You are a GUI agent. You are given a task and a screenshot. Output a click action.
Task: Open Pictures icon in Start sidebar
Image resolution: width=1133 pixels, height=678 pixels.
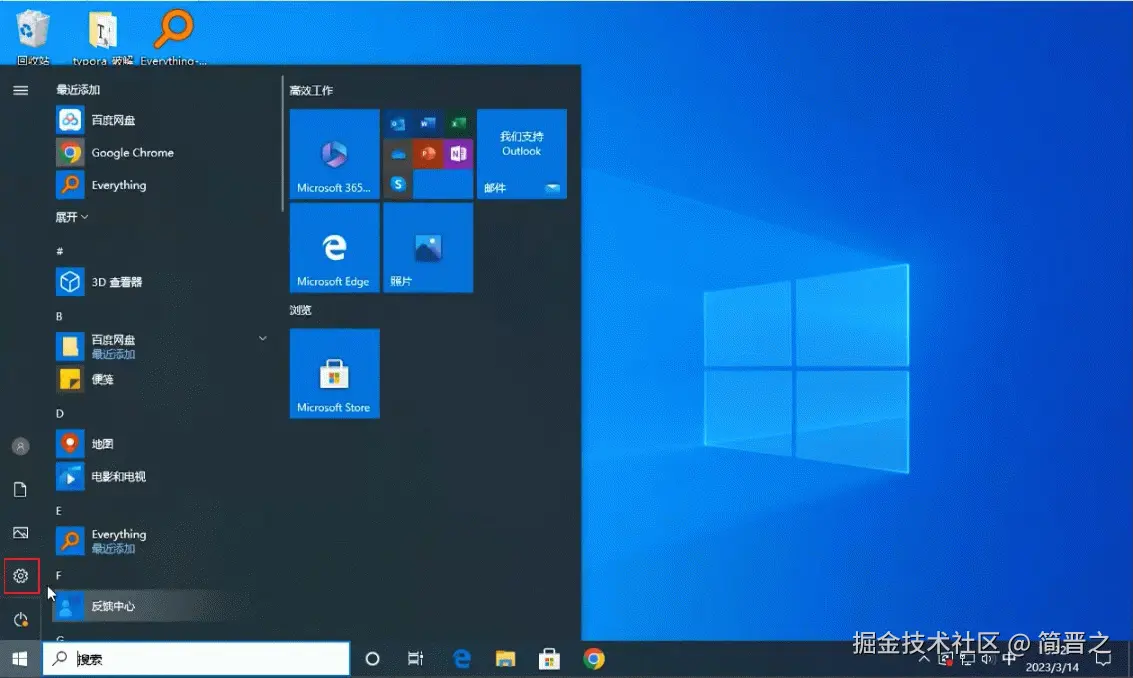coord(20,533)
